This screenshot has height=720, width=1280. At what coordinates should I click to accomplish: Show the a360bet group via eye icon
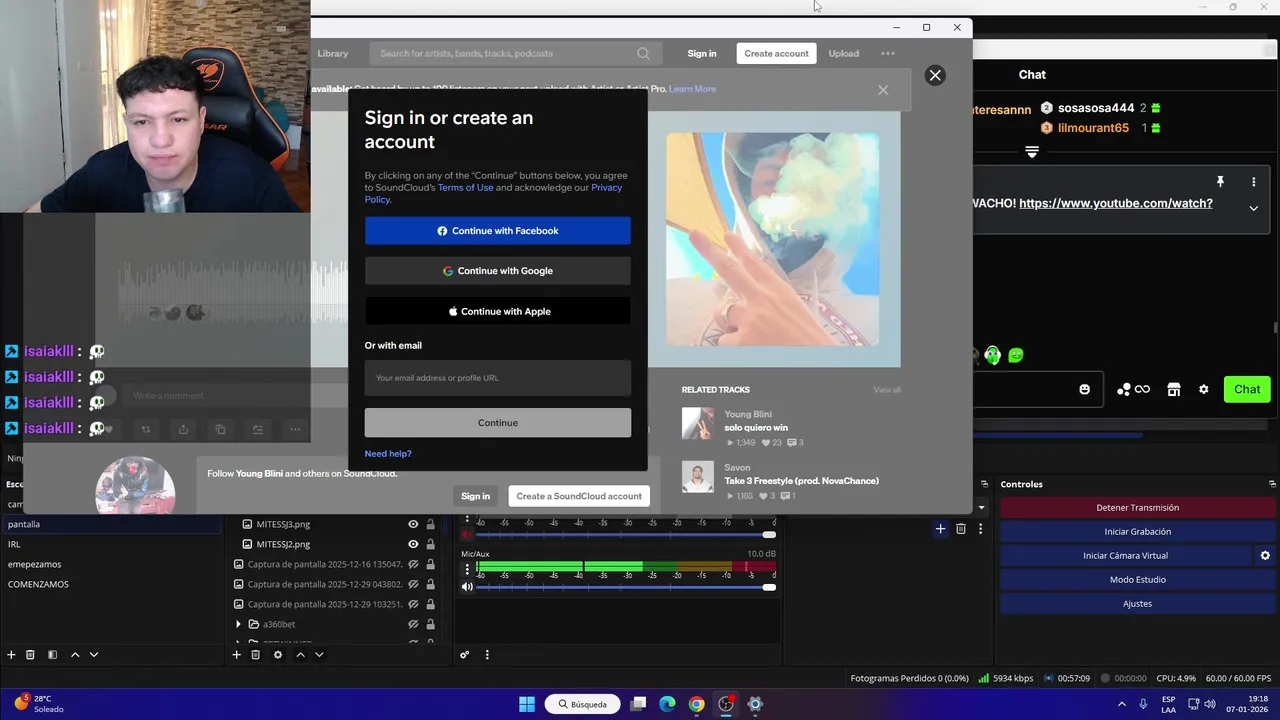[413, 624]
